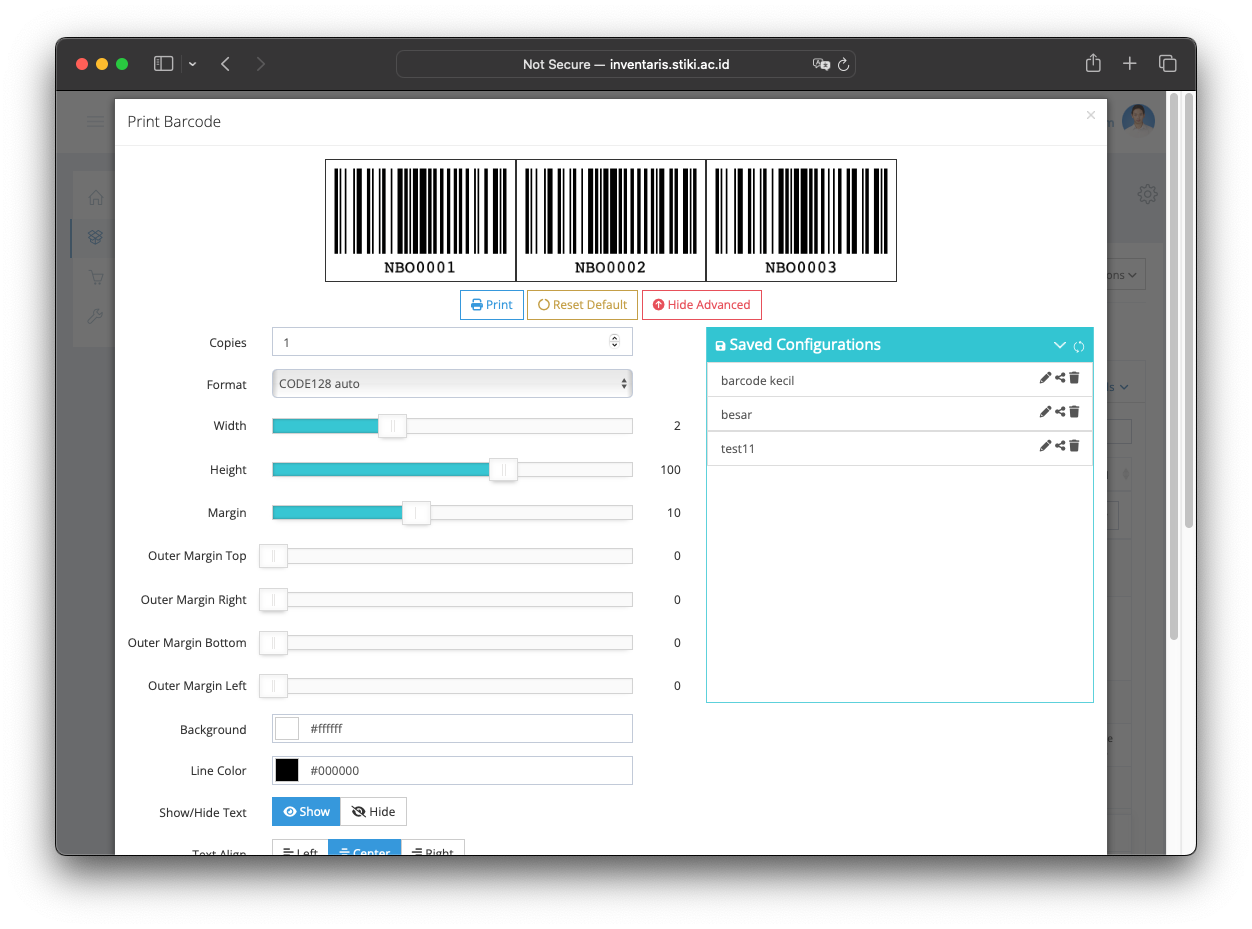This screenshot has height=929, width=1252.
Task: Open Safari sidebar dropdown arrow
Action: 192,64
